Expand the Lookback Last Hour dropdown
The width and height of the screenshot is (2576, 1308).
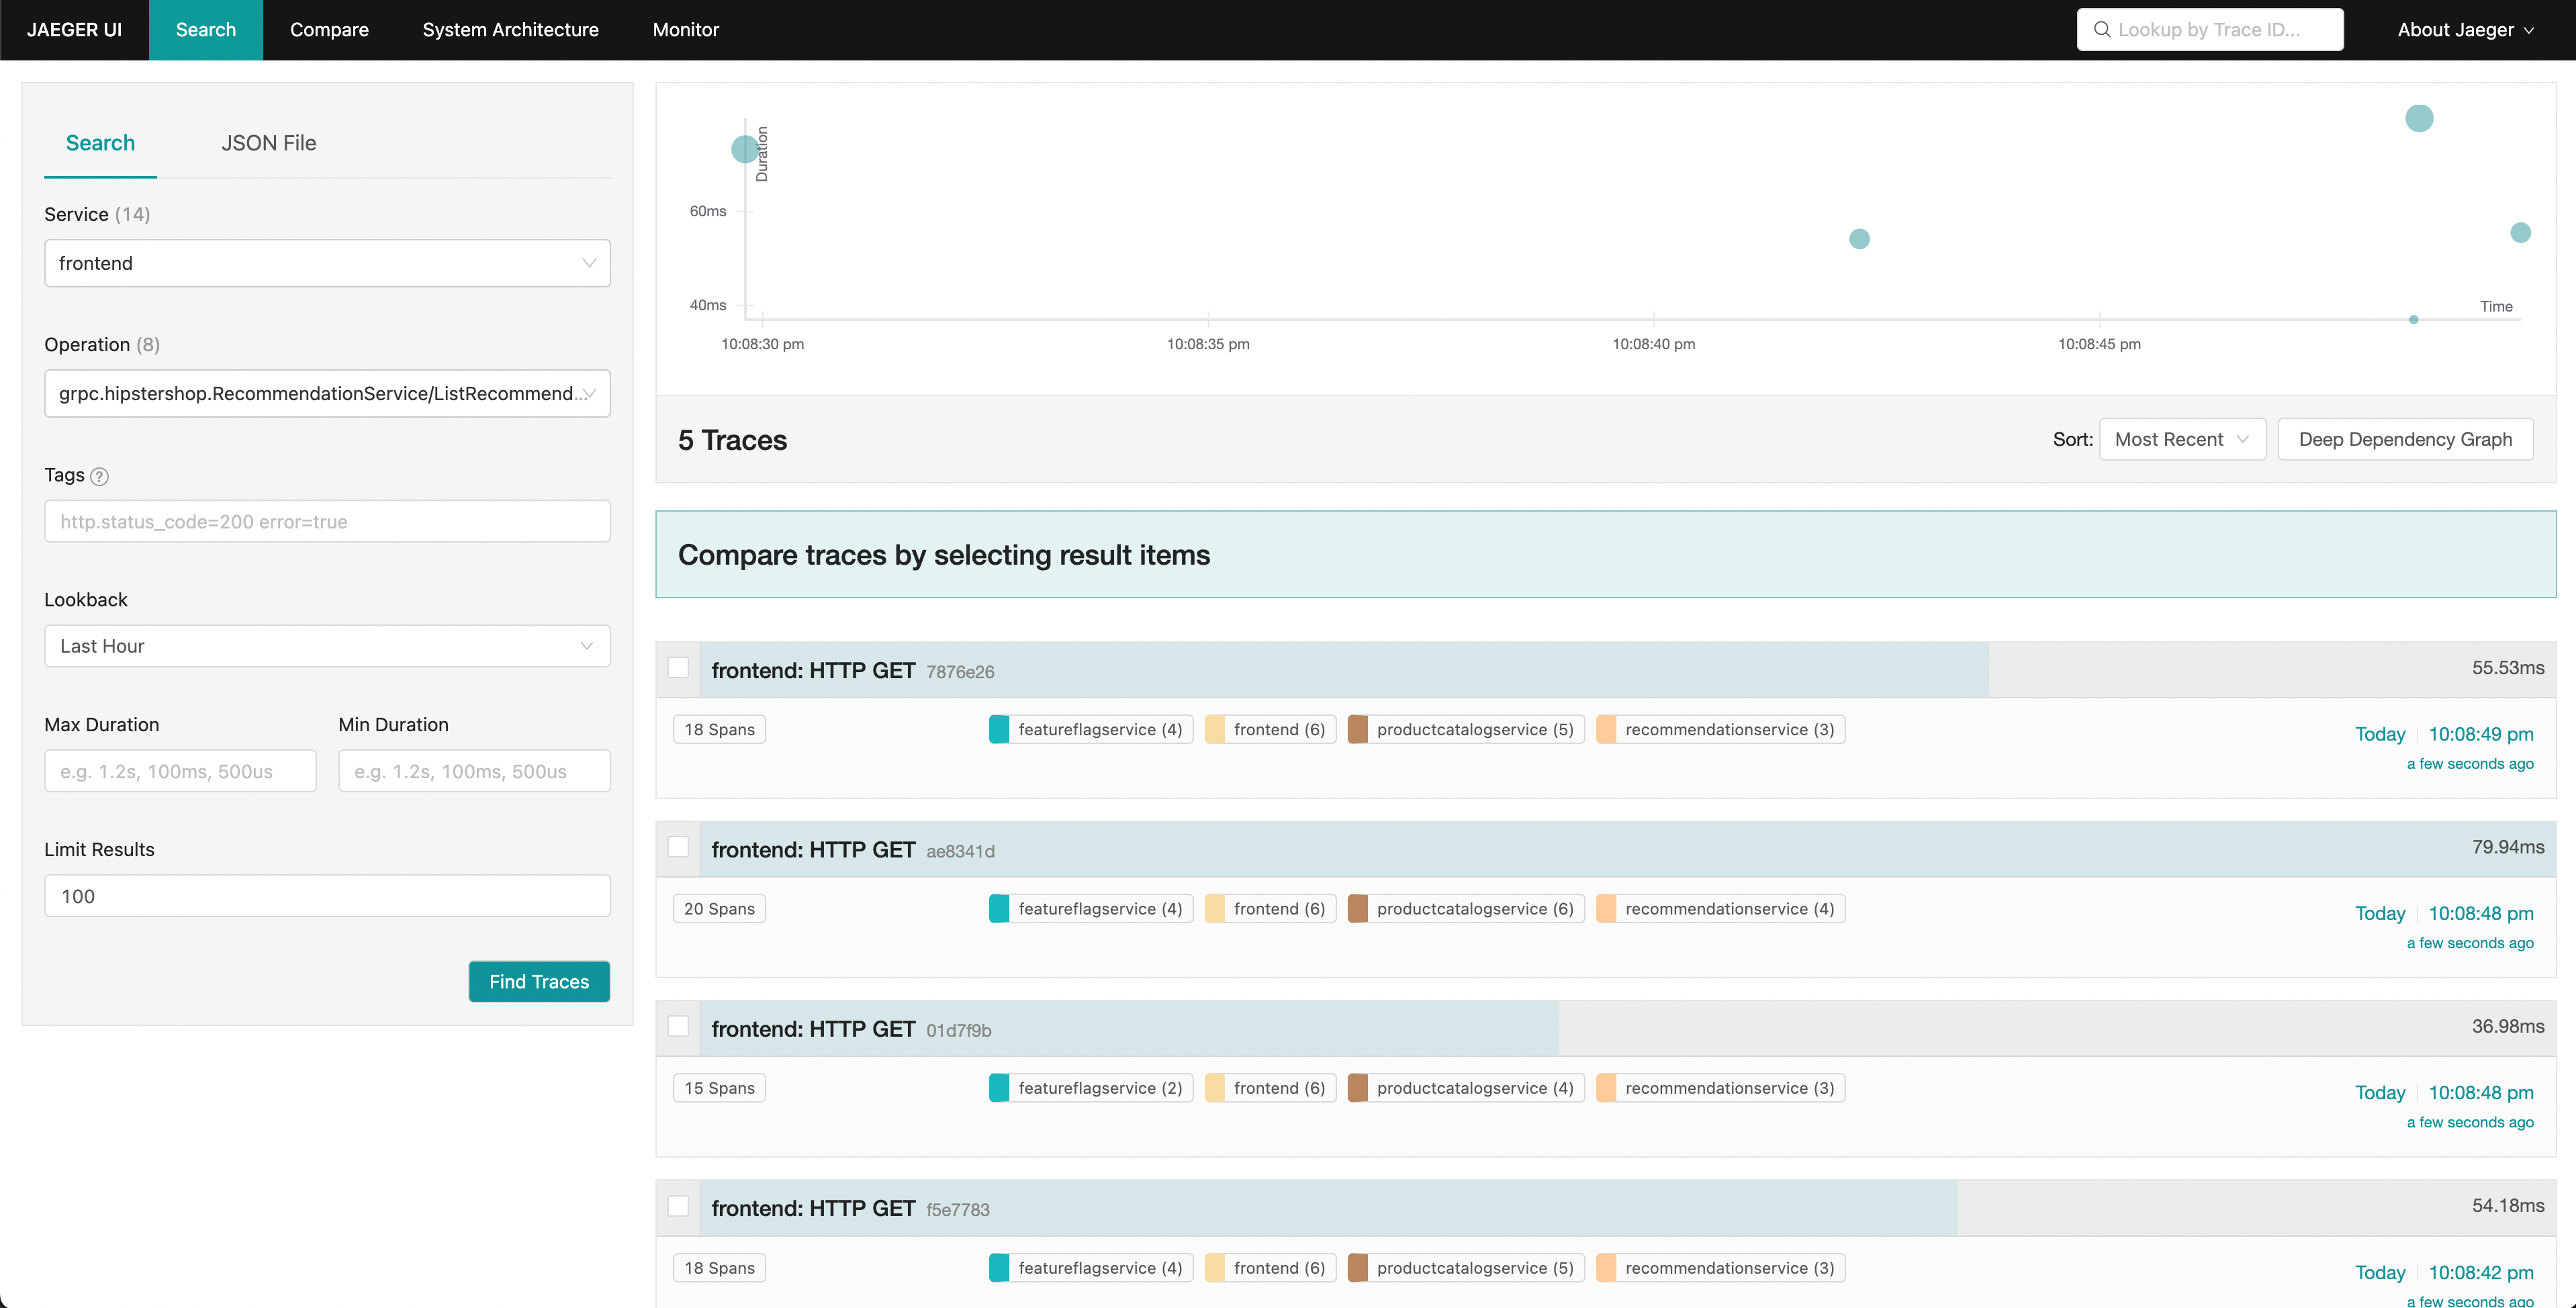(x=327, y=646)
